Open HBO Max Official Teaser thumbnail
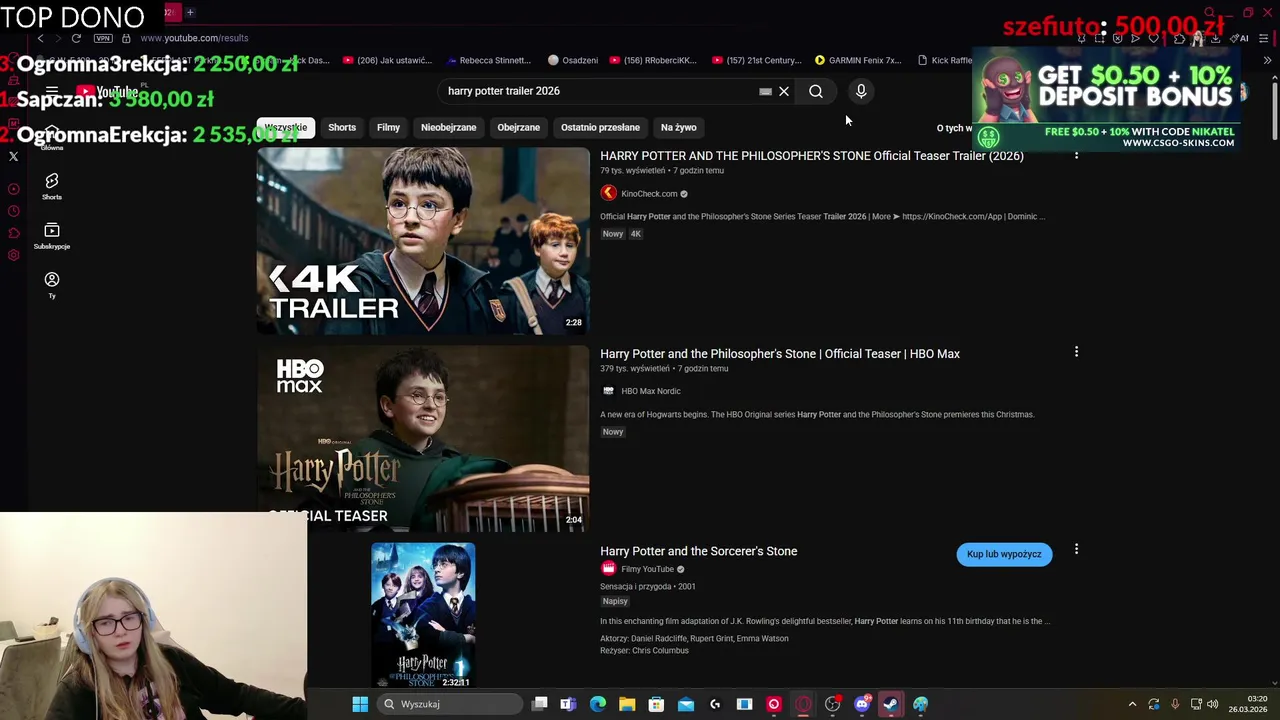The height and width of the screenshot is (720, 1280). [x=423, y=438]
